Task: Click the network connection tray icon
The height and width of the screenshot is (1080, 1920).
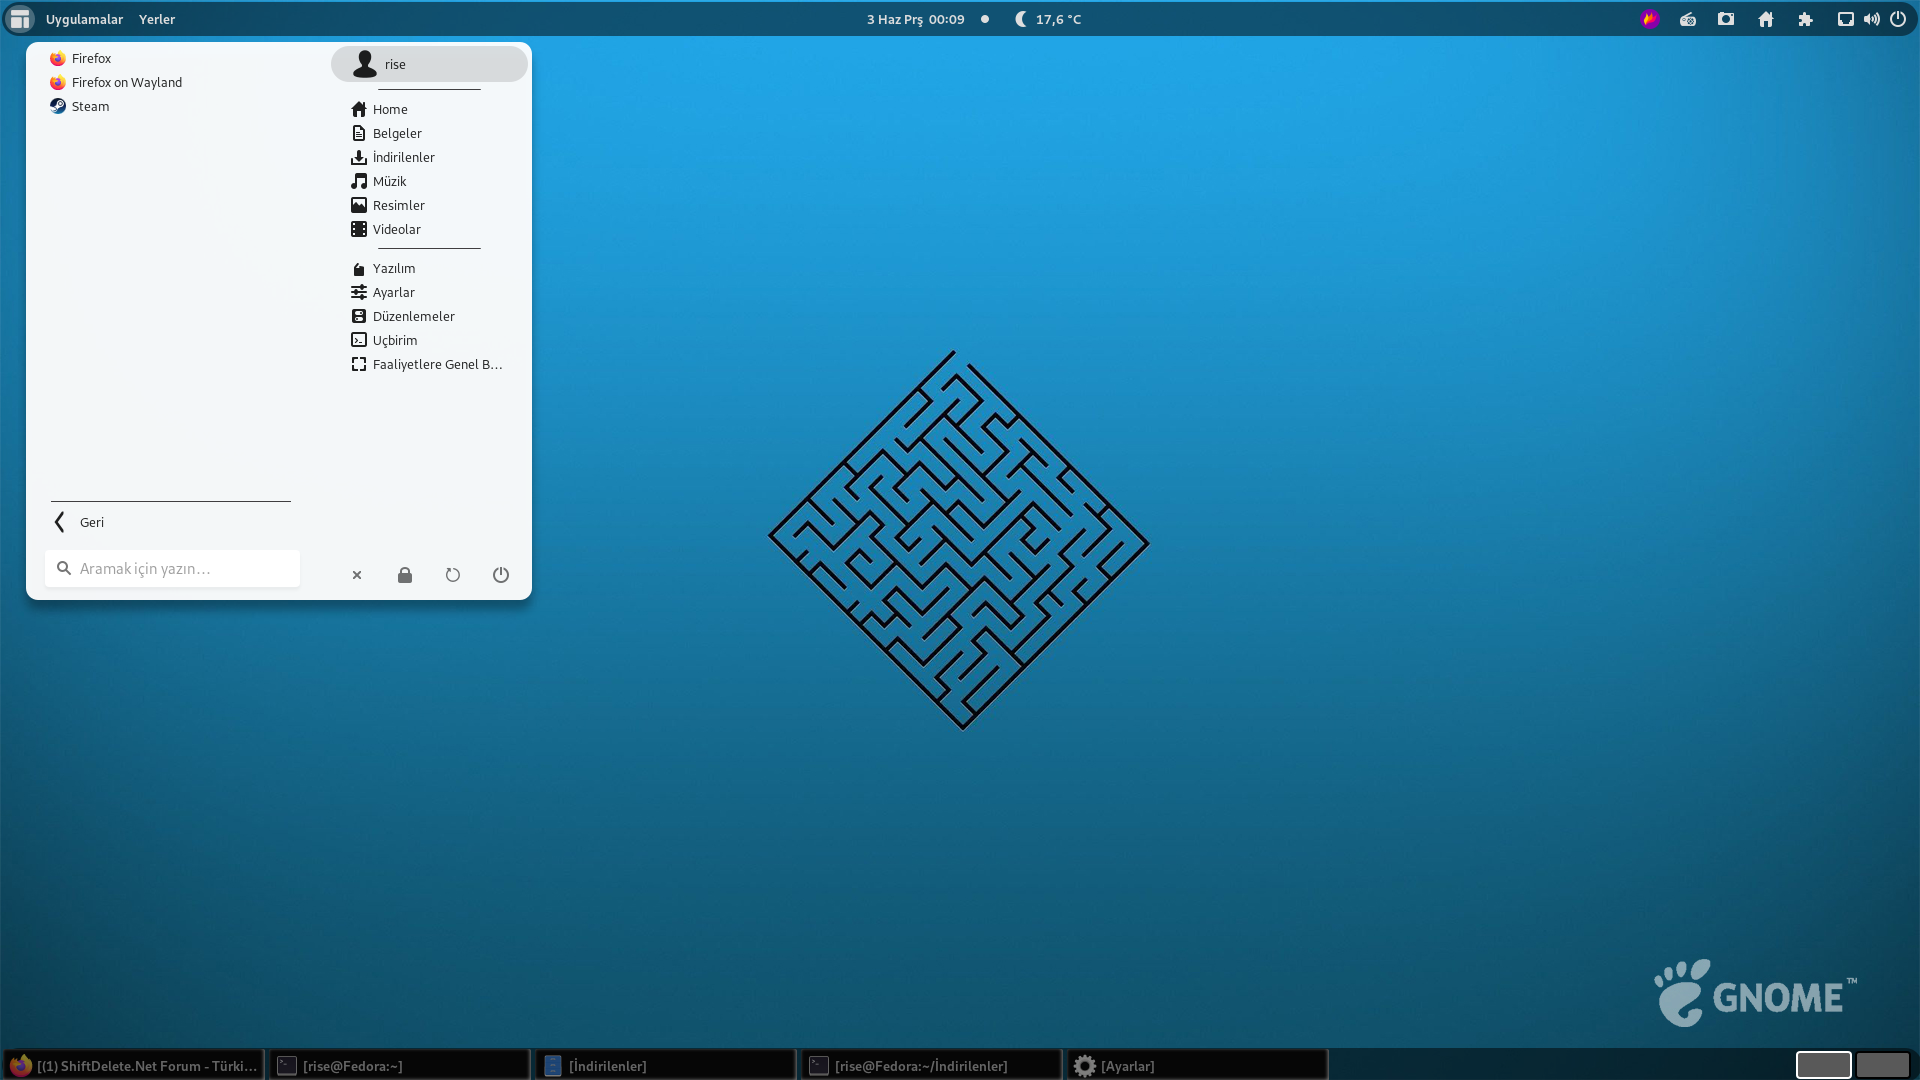Action: tap(1846, 19)
